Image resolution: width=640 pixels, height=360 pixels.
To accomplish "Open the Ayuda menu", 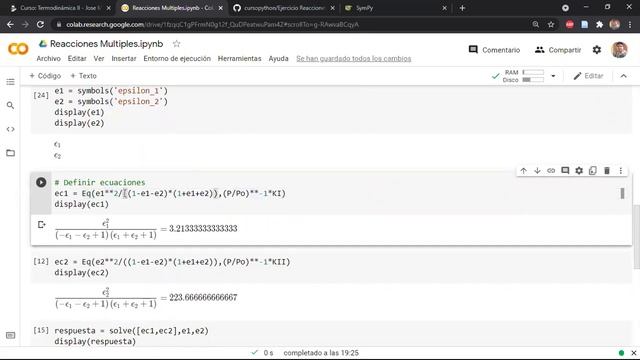I will click(x=278, y=58).
